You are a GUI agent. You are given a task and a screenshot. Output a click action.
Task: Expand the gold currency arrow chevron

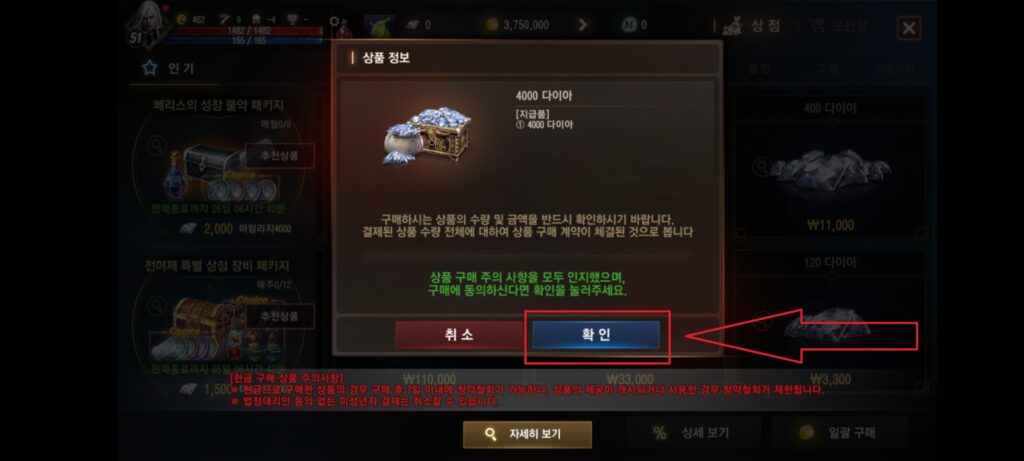(x=583, y=25)
